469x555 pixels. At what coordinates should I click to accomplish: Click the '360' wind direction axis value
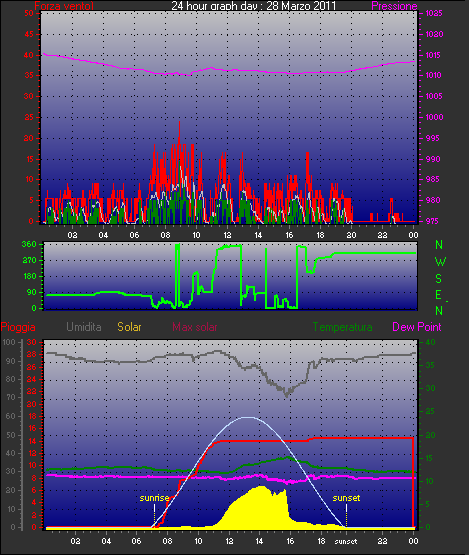[29, 244]
